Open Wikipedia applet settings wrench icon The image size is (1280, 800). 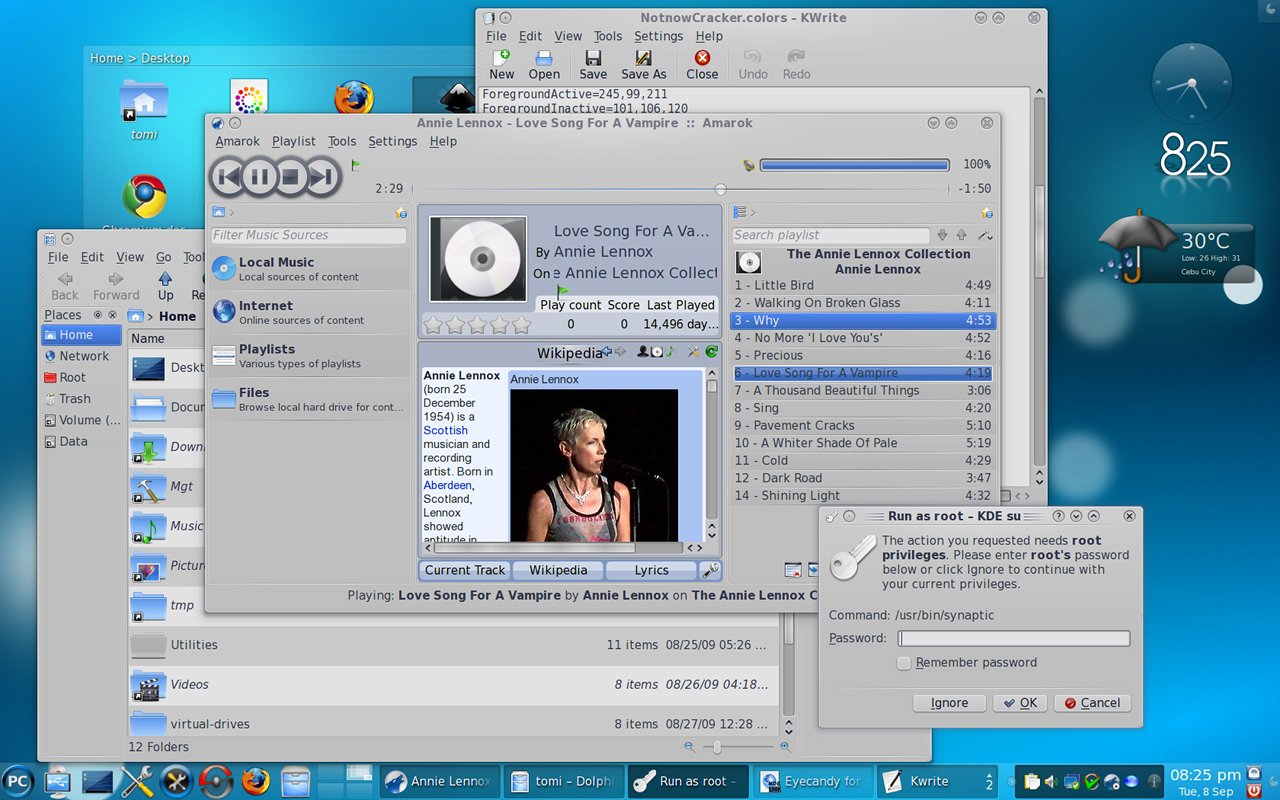(x=694, y=352)
